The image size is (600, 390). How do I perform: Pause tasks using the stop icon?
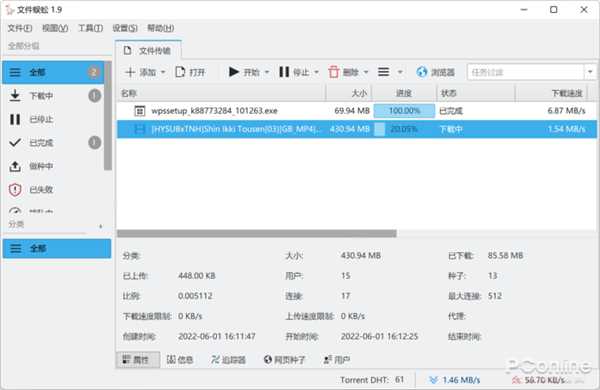tap(284, 72)
